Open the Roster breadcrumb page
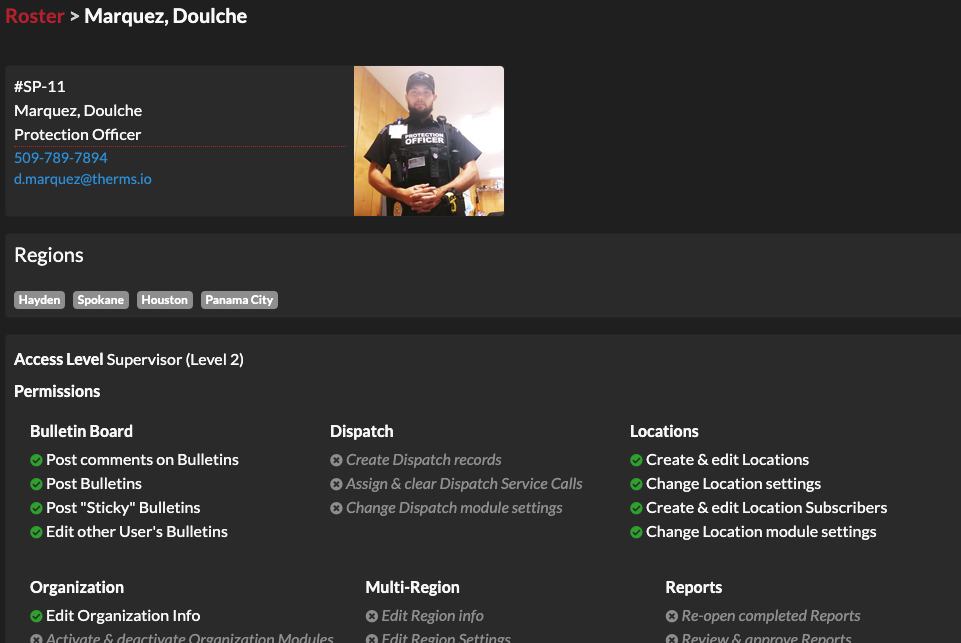961x643 pixels. [34, 16]
